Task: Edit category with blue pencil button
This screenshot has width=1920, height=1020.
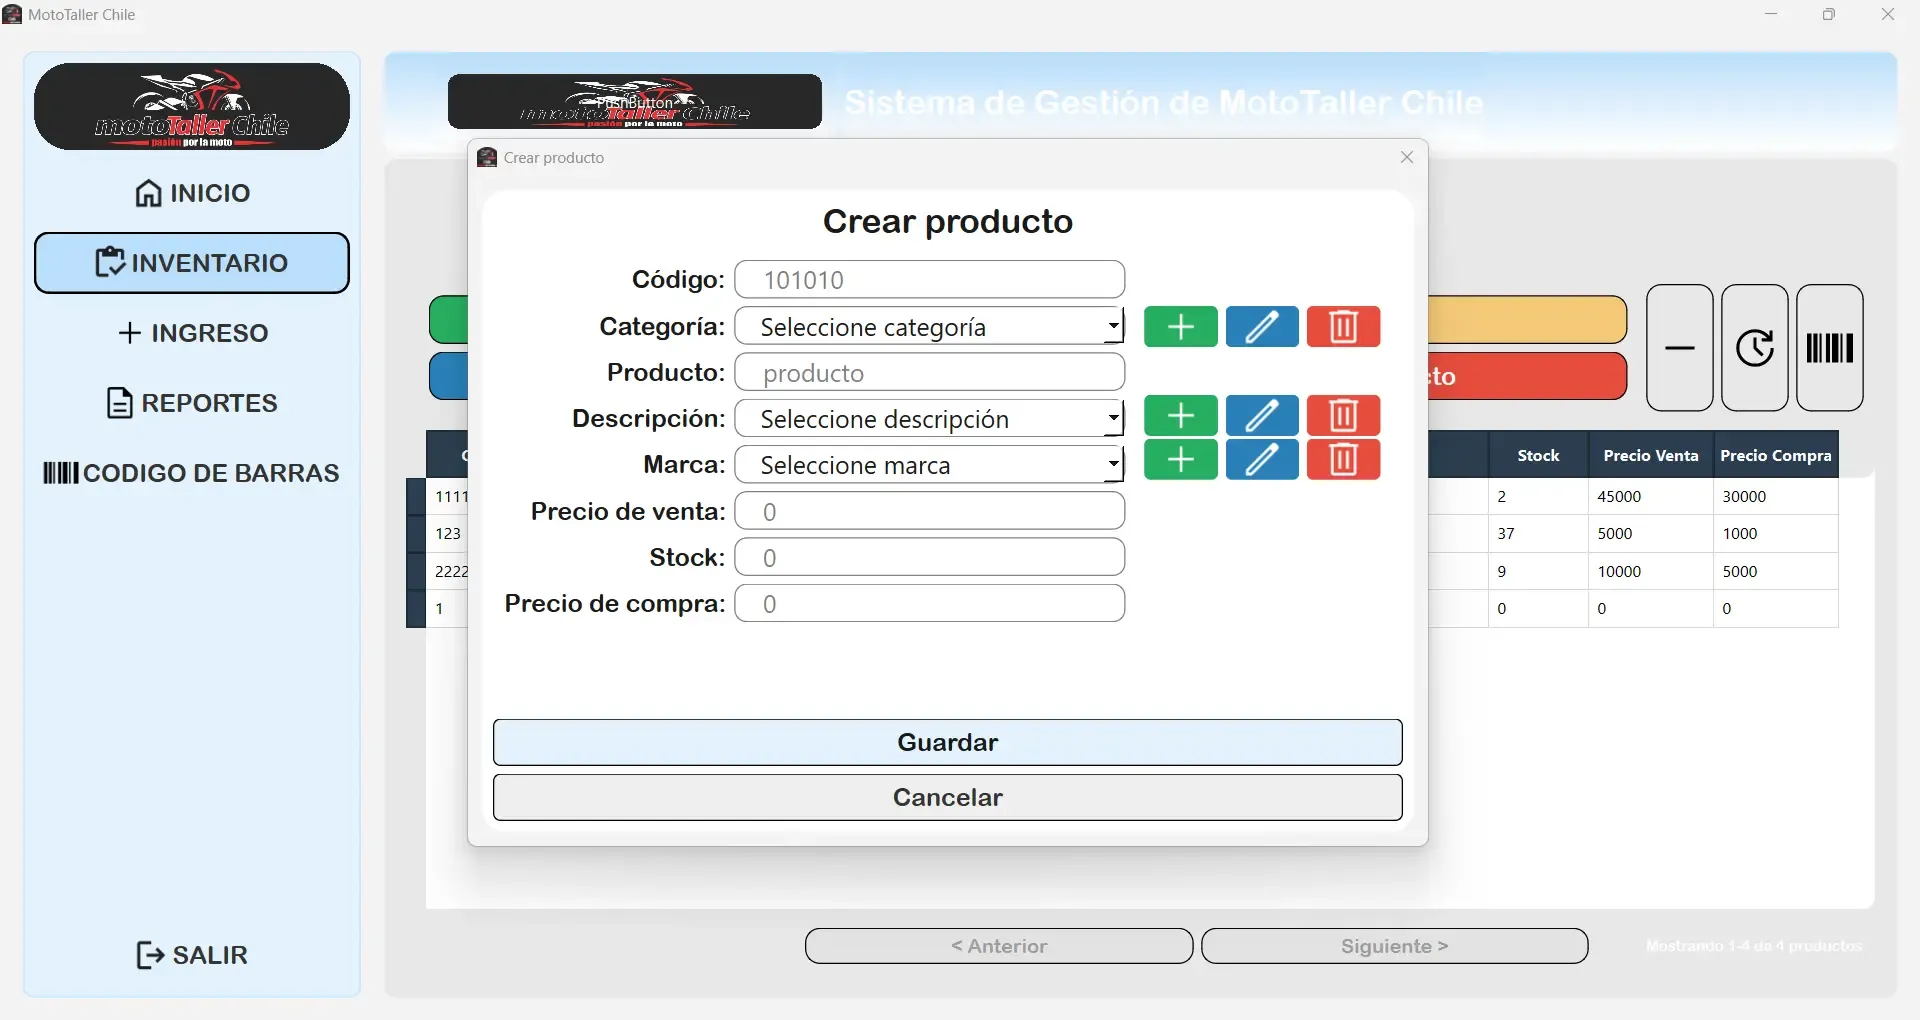Action: [1262, 327]
